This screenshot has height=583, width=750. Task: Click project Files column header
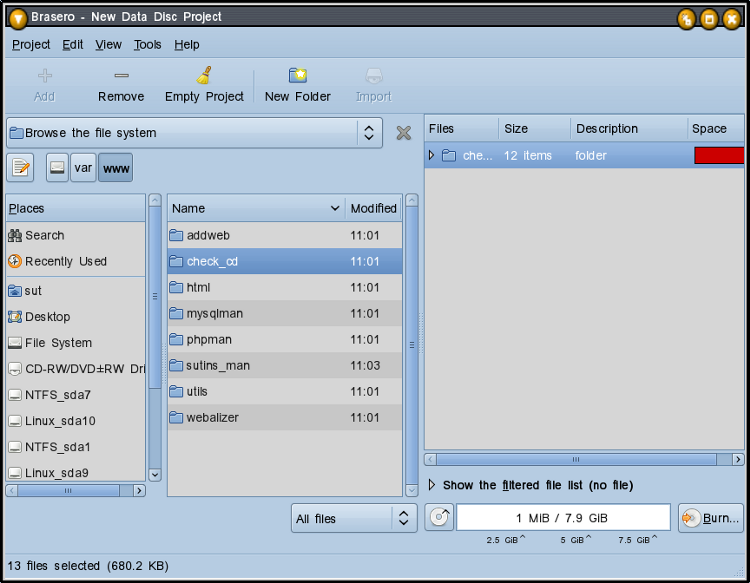click(462, 129)
